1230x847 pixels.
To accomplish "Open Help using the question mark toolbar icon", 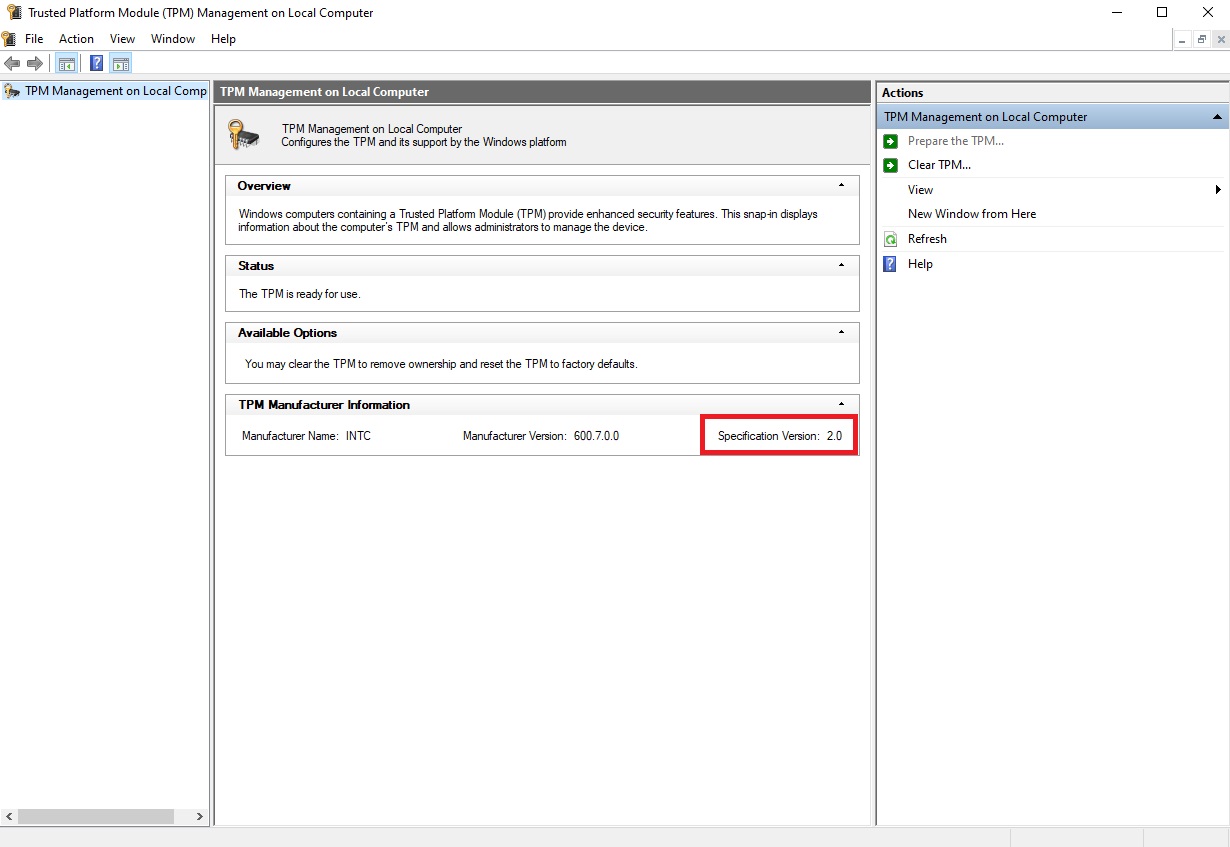I will 95,63.
